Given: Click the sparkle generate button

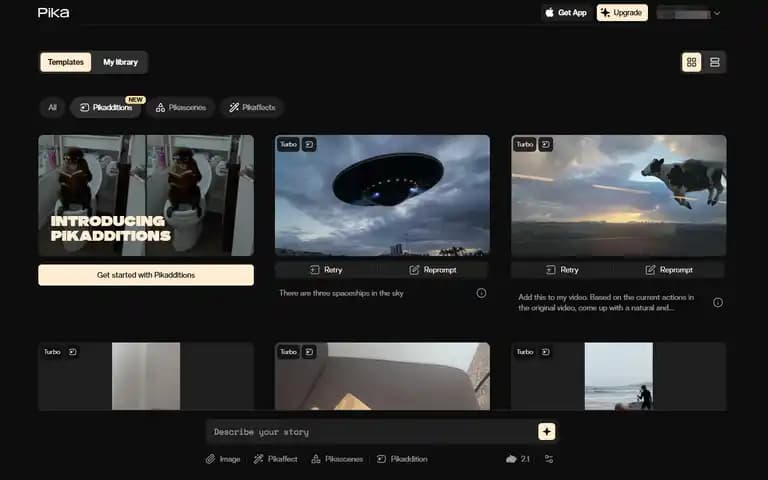Looking at the screenshot, I should [x=547, y=432].
